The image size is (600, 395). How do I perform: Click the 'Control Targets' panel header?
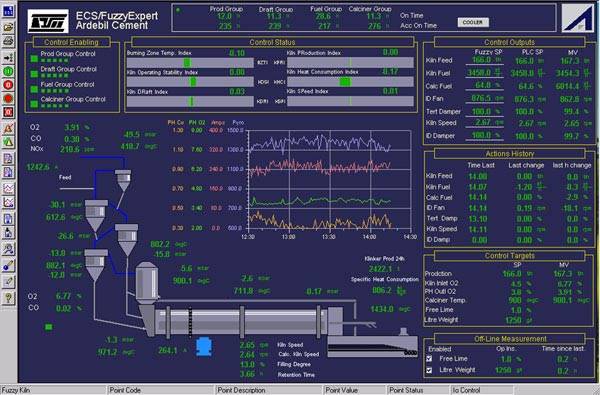click(x=509, y=255)
